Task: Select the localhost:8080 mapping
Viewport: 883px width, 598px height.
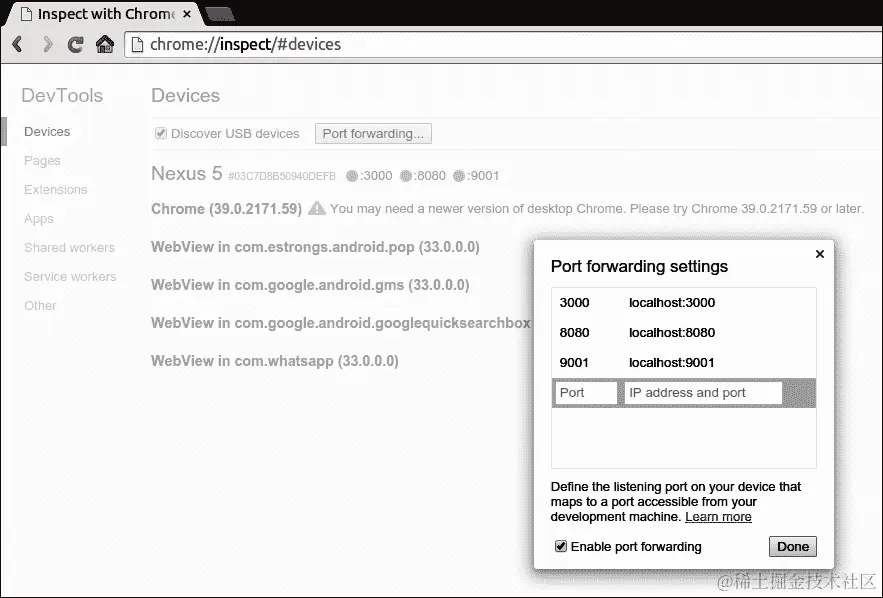Action: (672, 333)
